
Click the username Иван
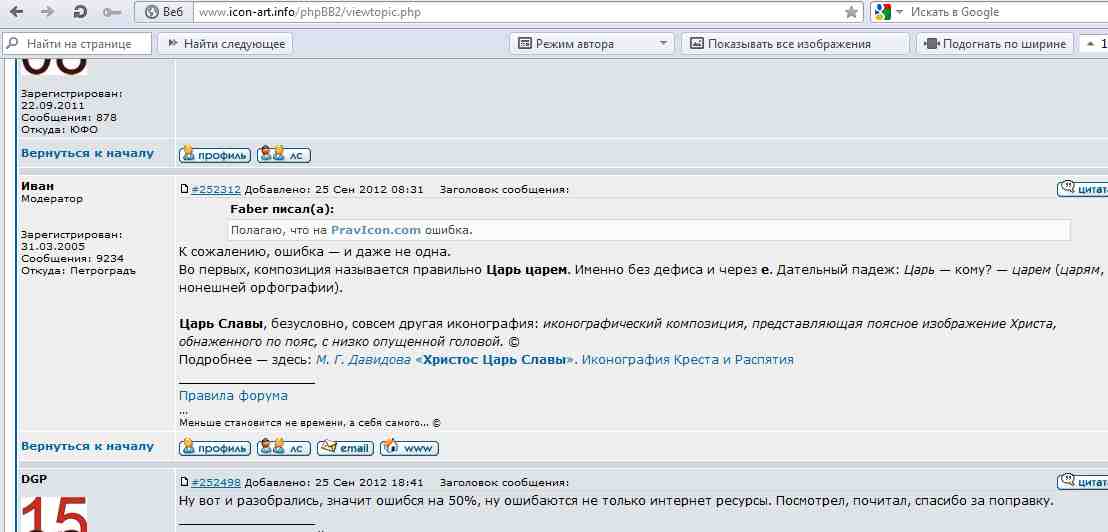tap(37, 186)
